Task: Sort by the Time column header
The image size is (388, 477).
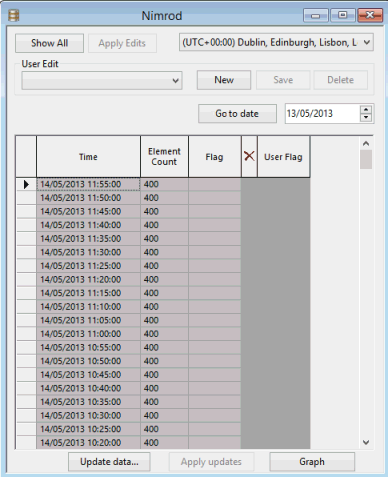Action: (x=88, y=157)
